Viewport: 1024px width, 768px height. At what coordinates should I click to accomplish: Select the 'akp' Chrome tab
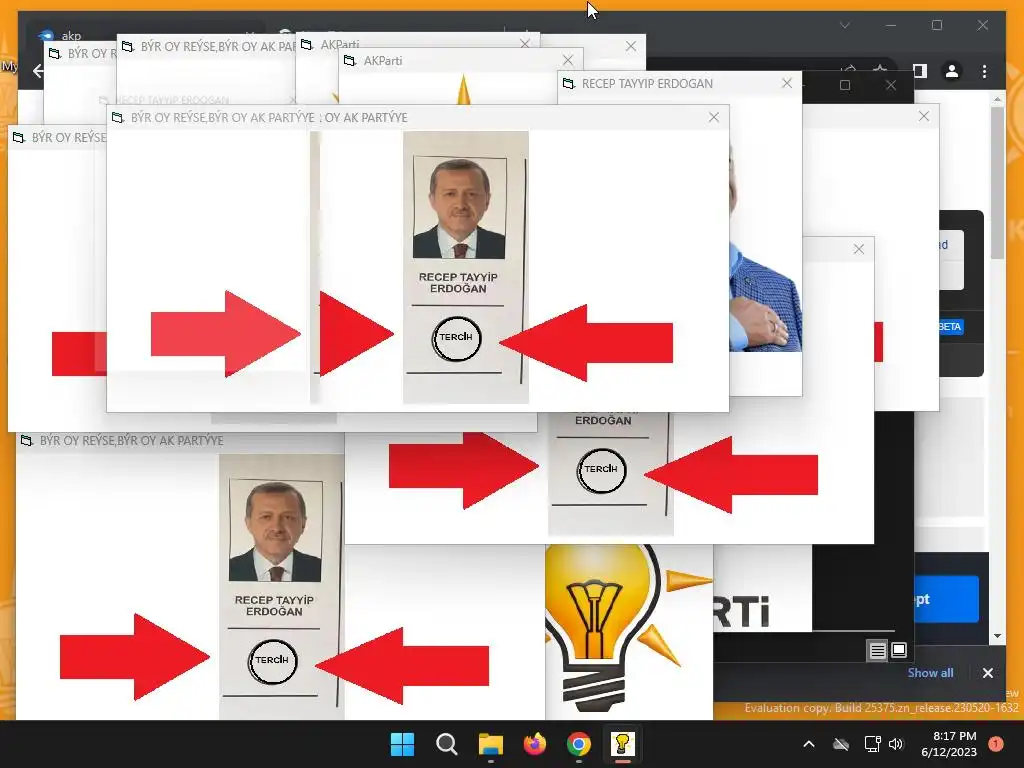(71, 36)
